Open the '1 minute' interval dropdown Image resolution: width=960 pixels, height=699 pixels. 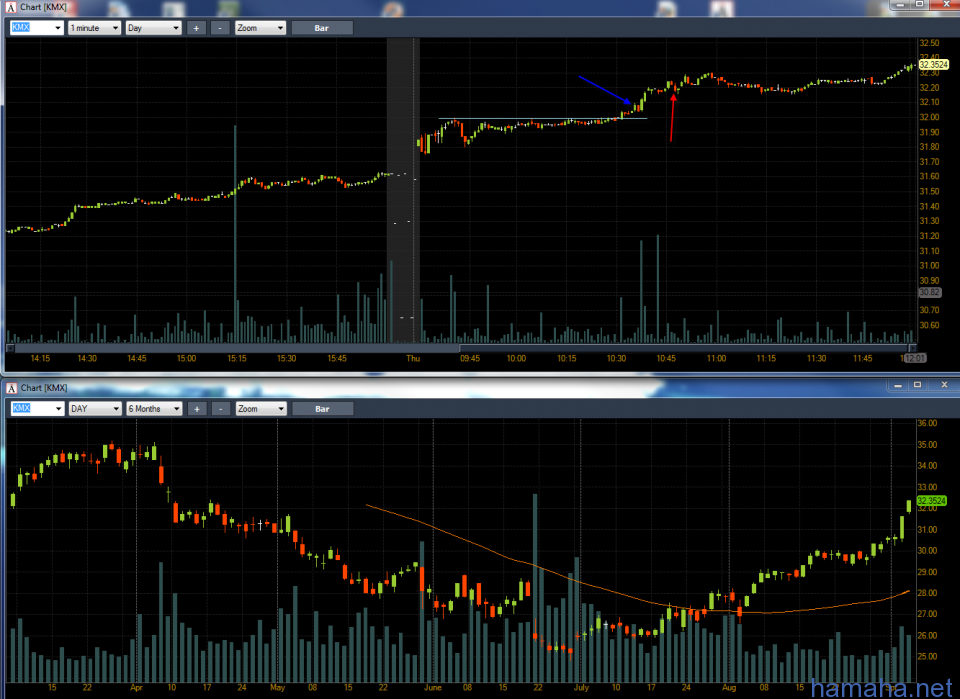click(94, 28)
